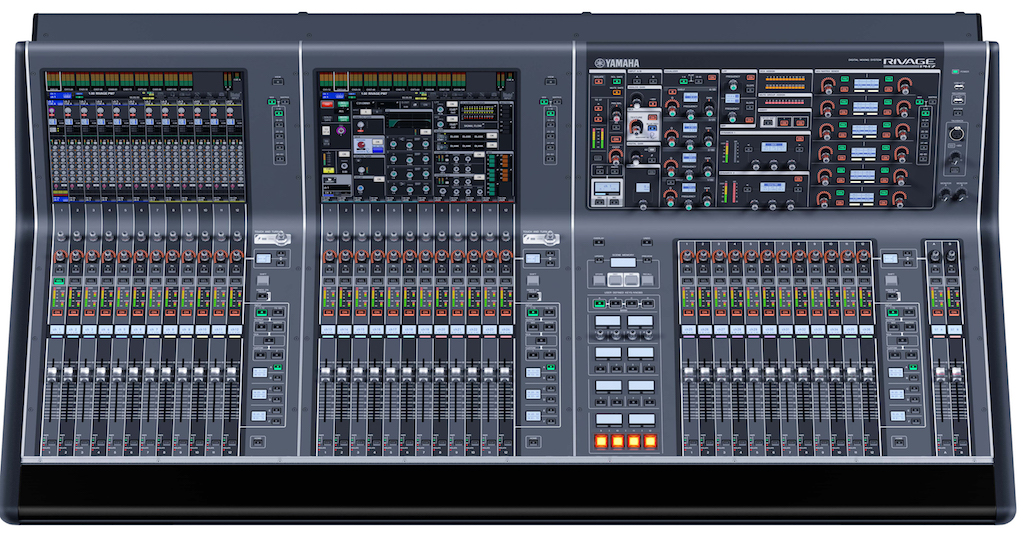Click the monitor A level knob at right edge

(945, 195)
